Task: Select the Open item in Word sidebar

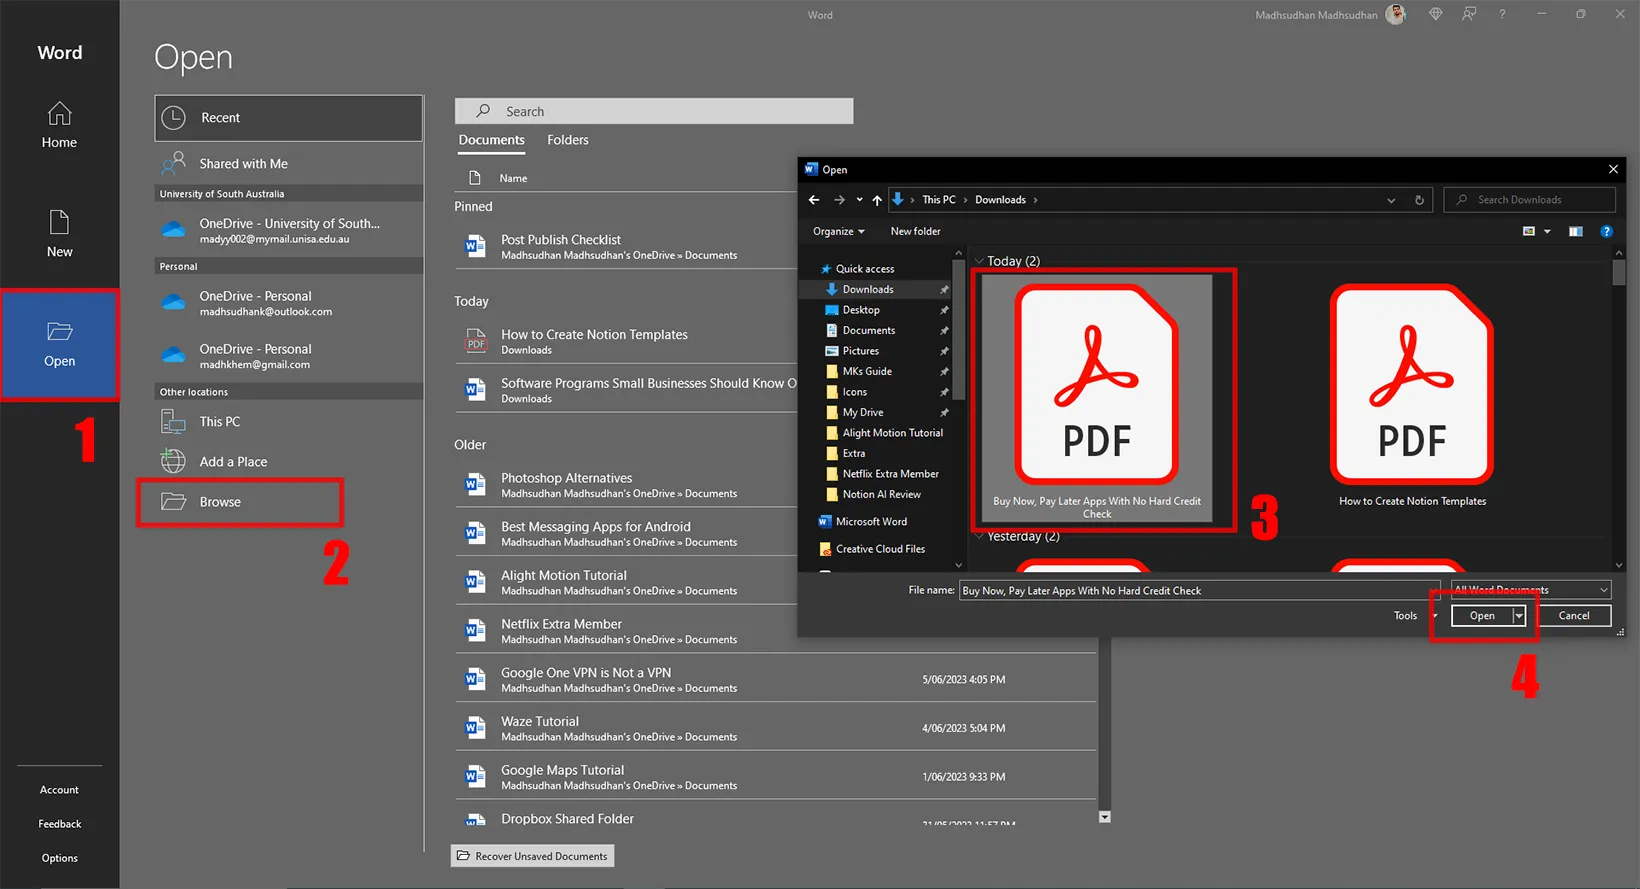Action: [x=59, y=344]
